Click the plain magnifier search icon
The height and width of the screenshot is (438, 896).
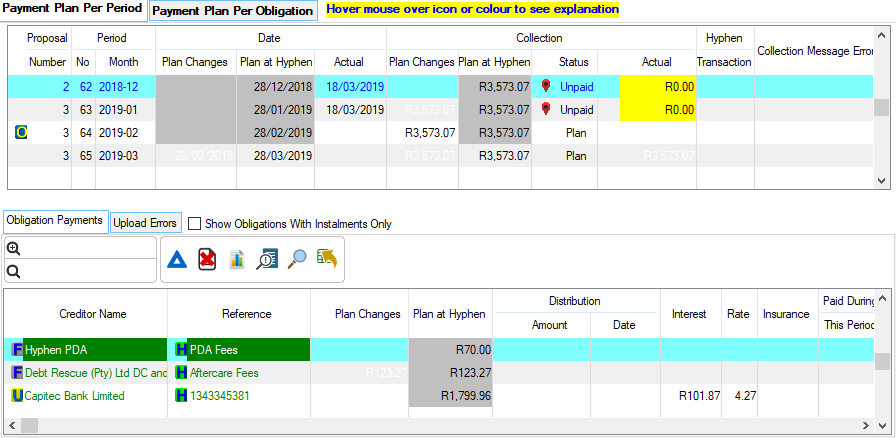(x=14, y=272)
